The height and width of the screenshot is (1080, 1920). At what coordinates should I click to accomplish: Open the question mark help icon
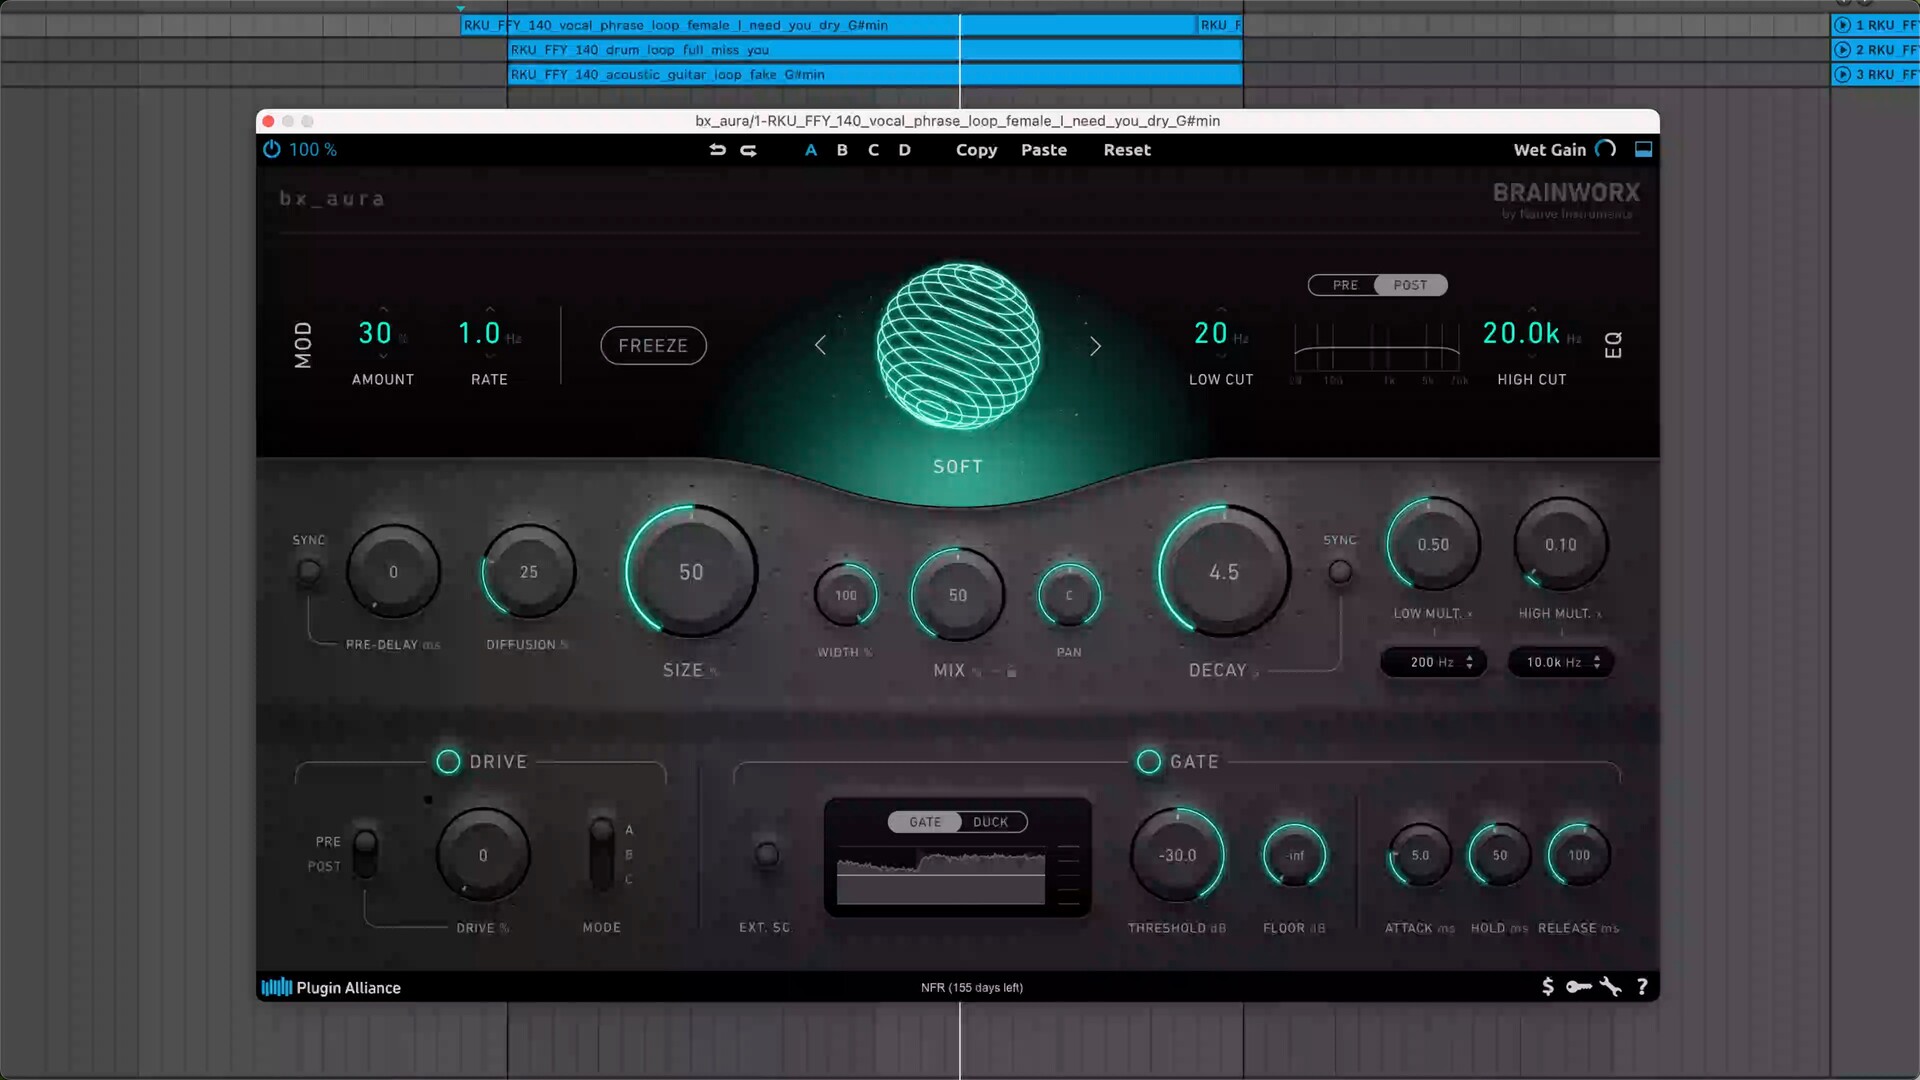(1642, 987)
